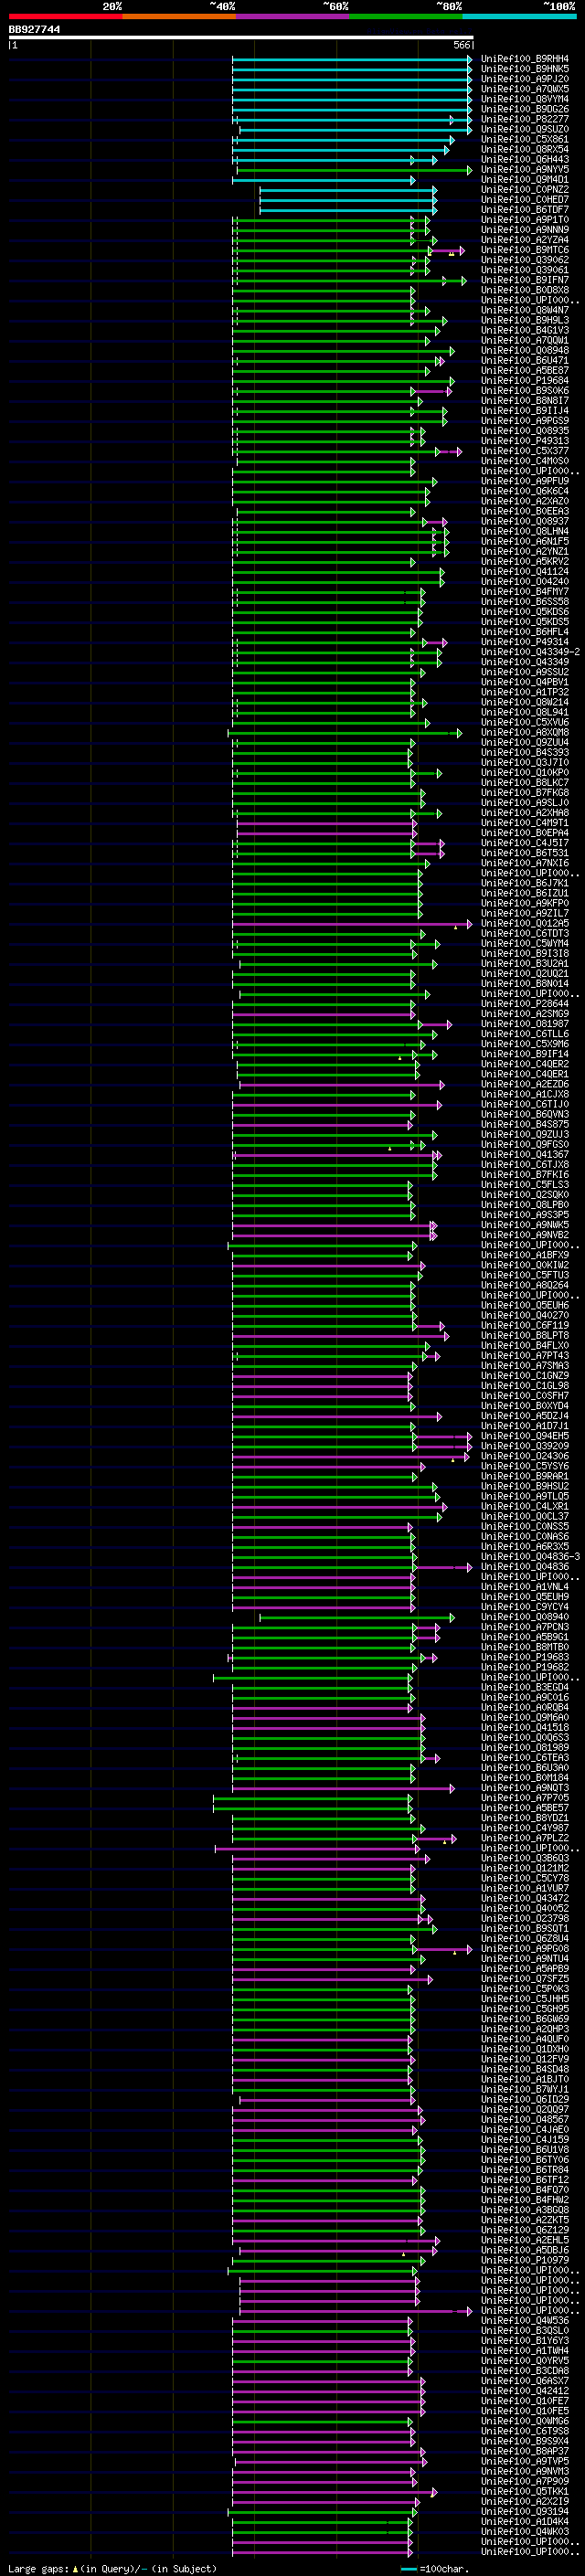Select the UniRef100_B9MTC6 label

pyautogui.click(x=525, y=250)
